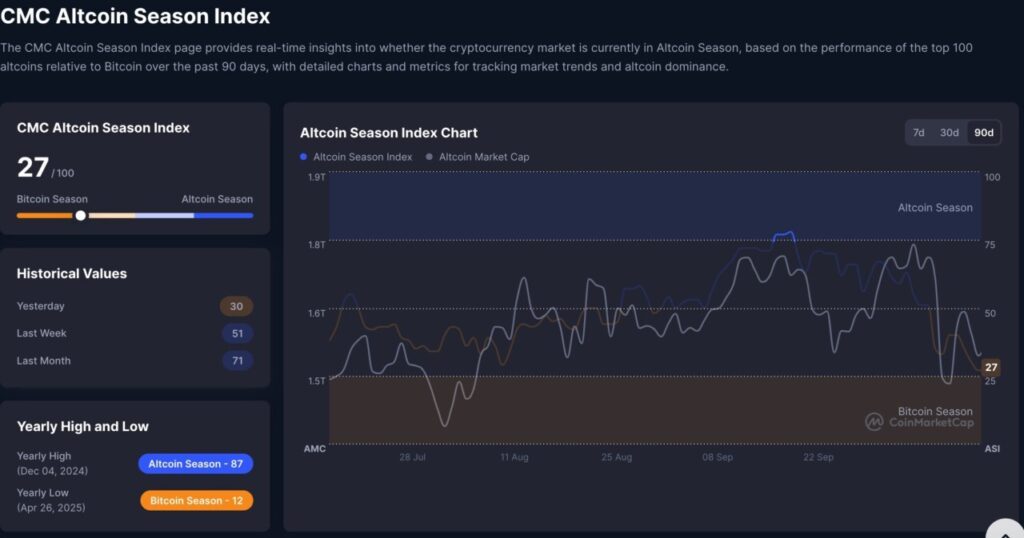Toggle the Altcoin Market Cap series label
1024x538 pixels.
tap(484, 157)
